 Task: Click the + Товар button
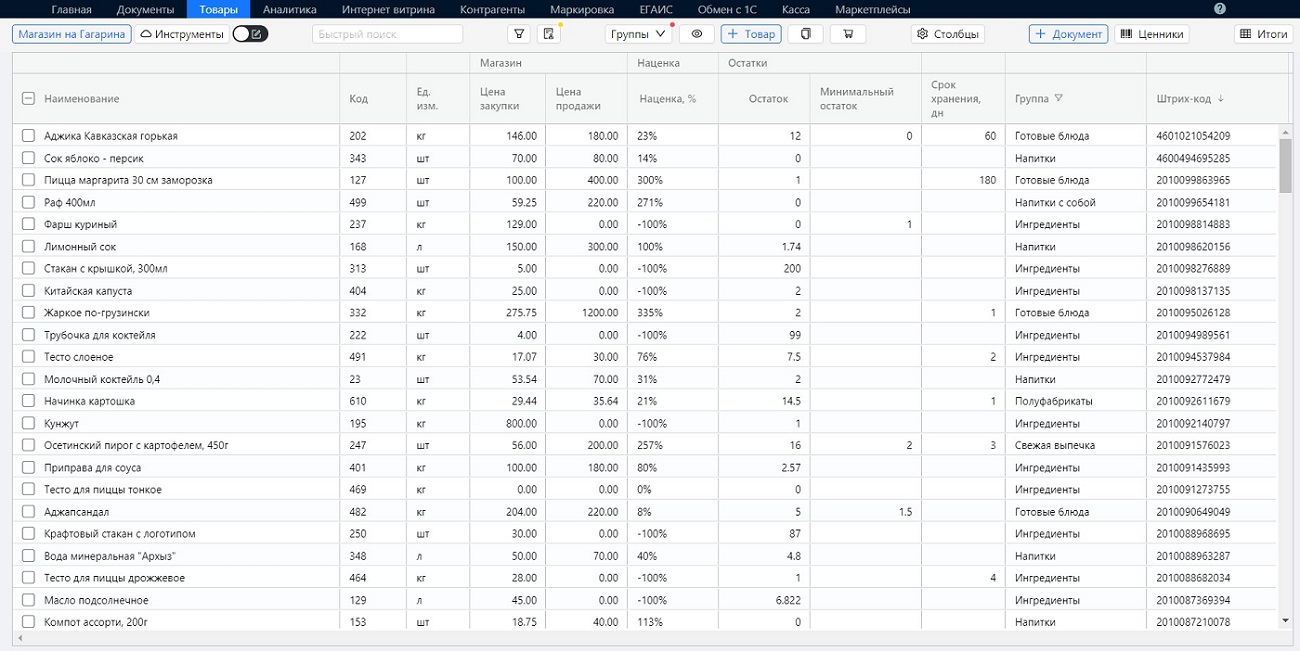pos(751,34)
